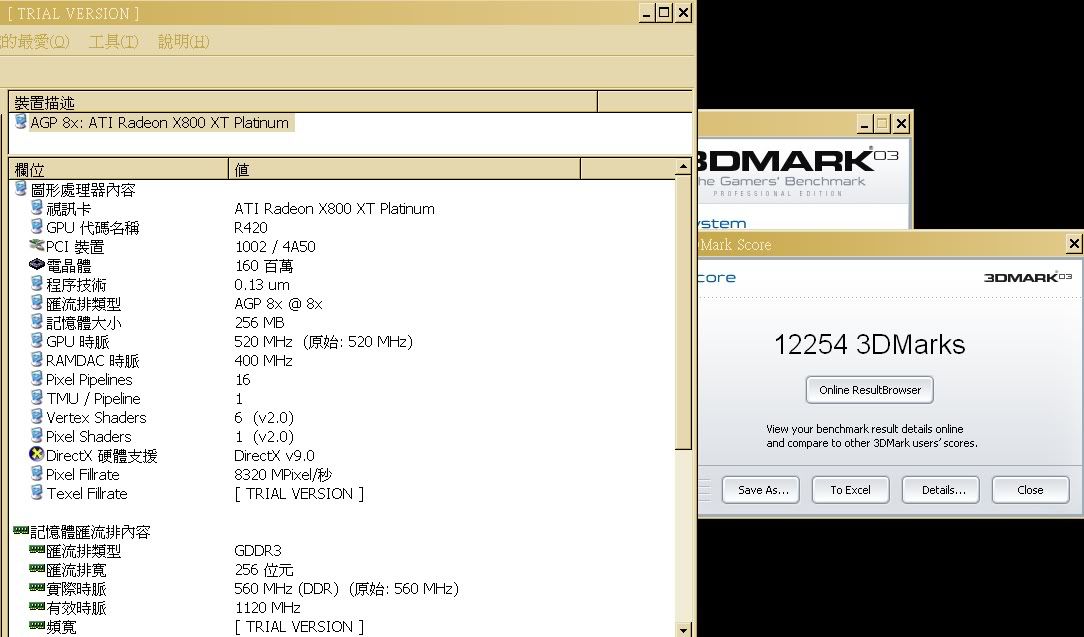
Task: Click the Close button in score dialog
Action: (x=1030, y=490)
